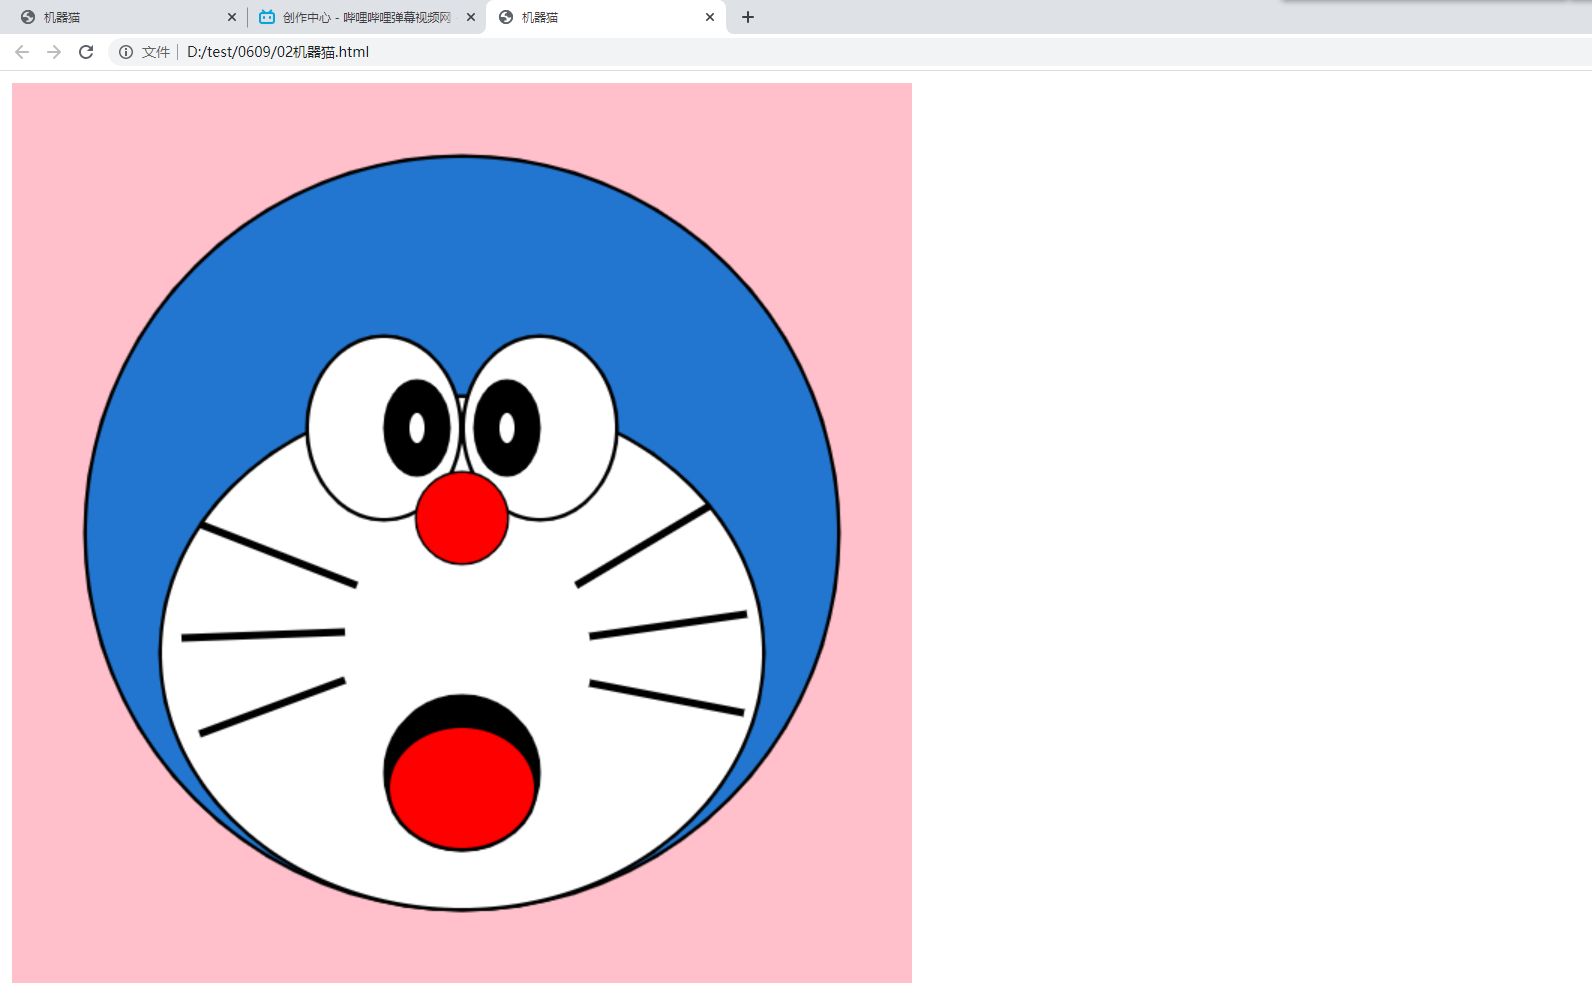Go back to the previous page
Screen dimensions: 1592x995
point(22,52)
